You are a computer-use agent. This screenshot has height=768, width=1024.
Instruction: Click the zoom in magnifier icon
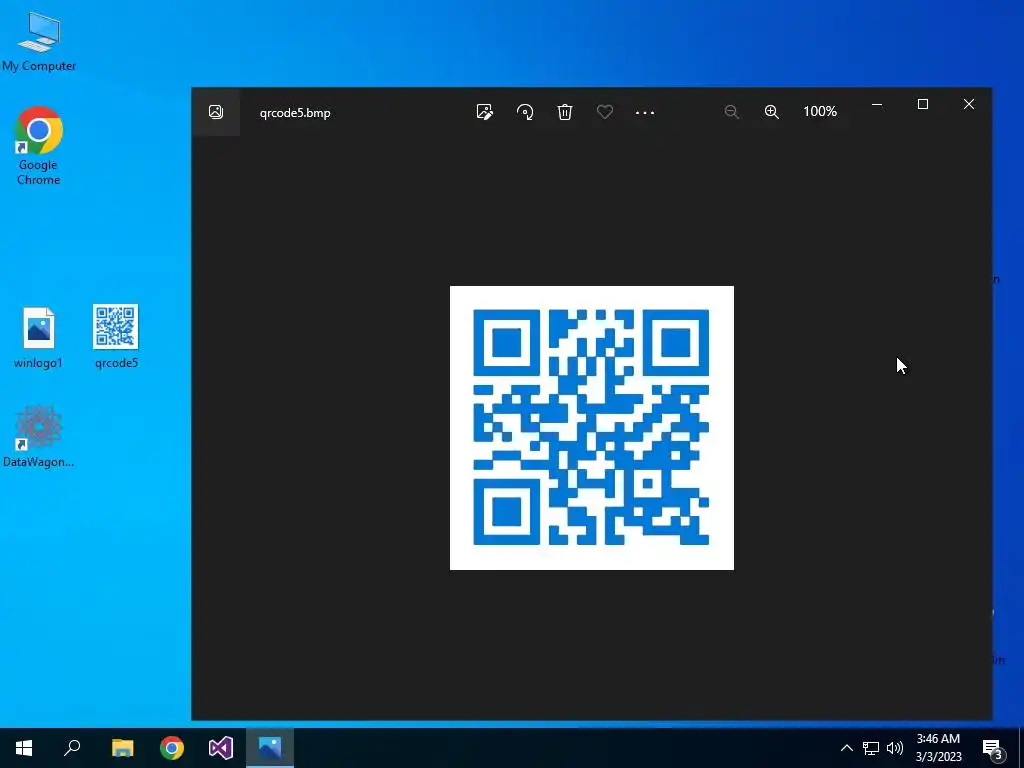pyautogui.click(x=772, y=112)
